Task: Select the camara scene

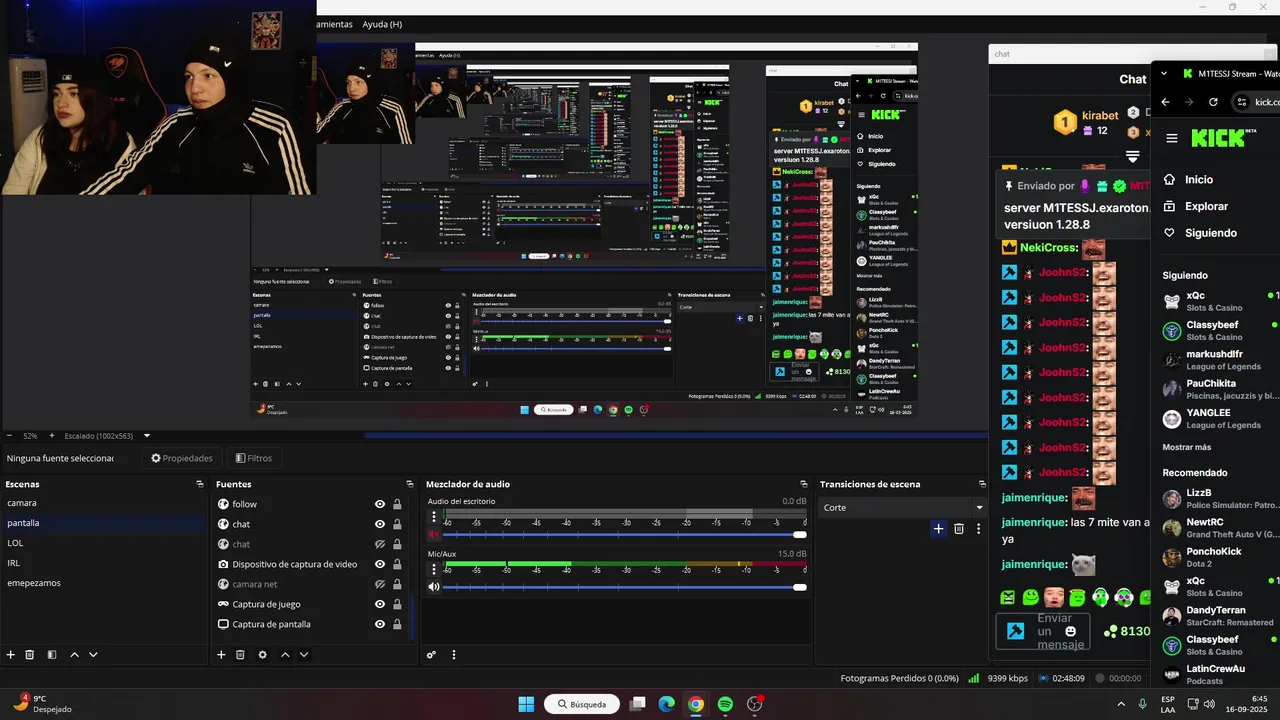Action: (x=102, y=503)
